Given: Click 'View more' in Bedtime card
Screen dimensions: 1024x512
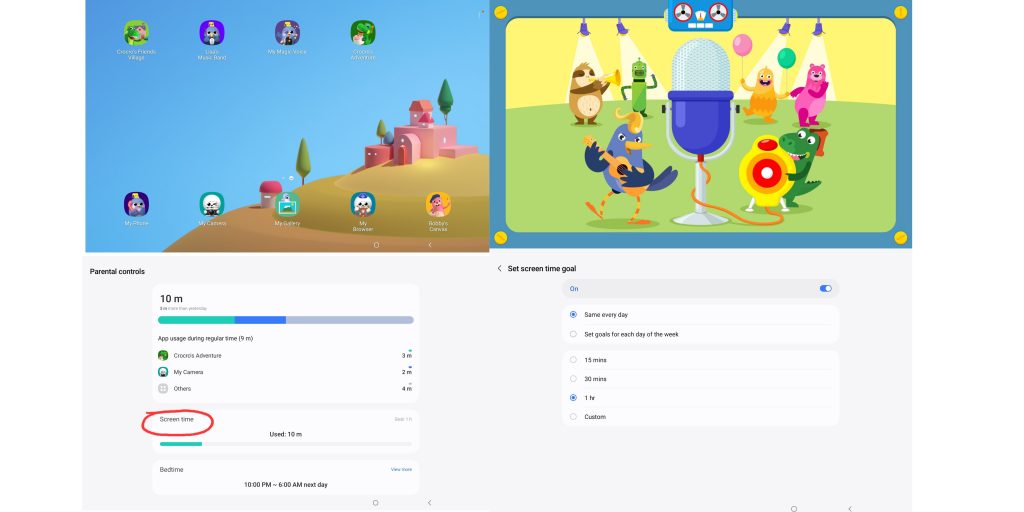Looking at the screenshot, I should (x=400, y=469).
